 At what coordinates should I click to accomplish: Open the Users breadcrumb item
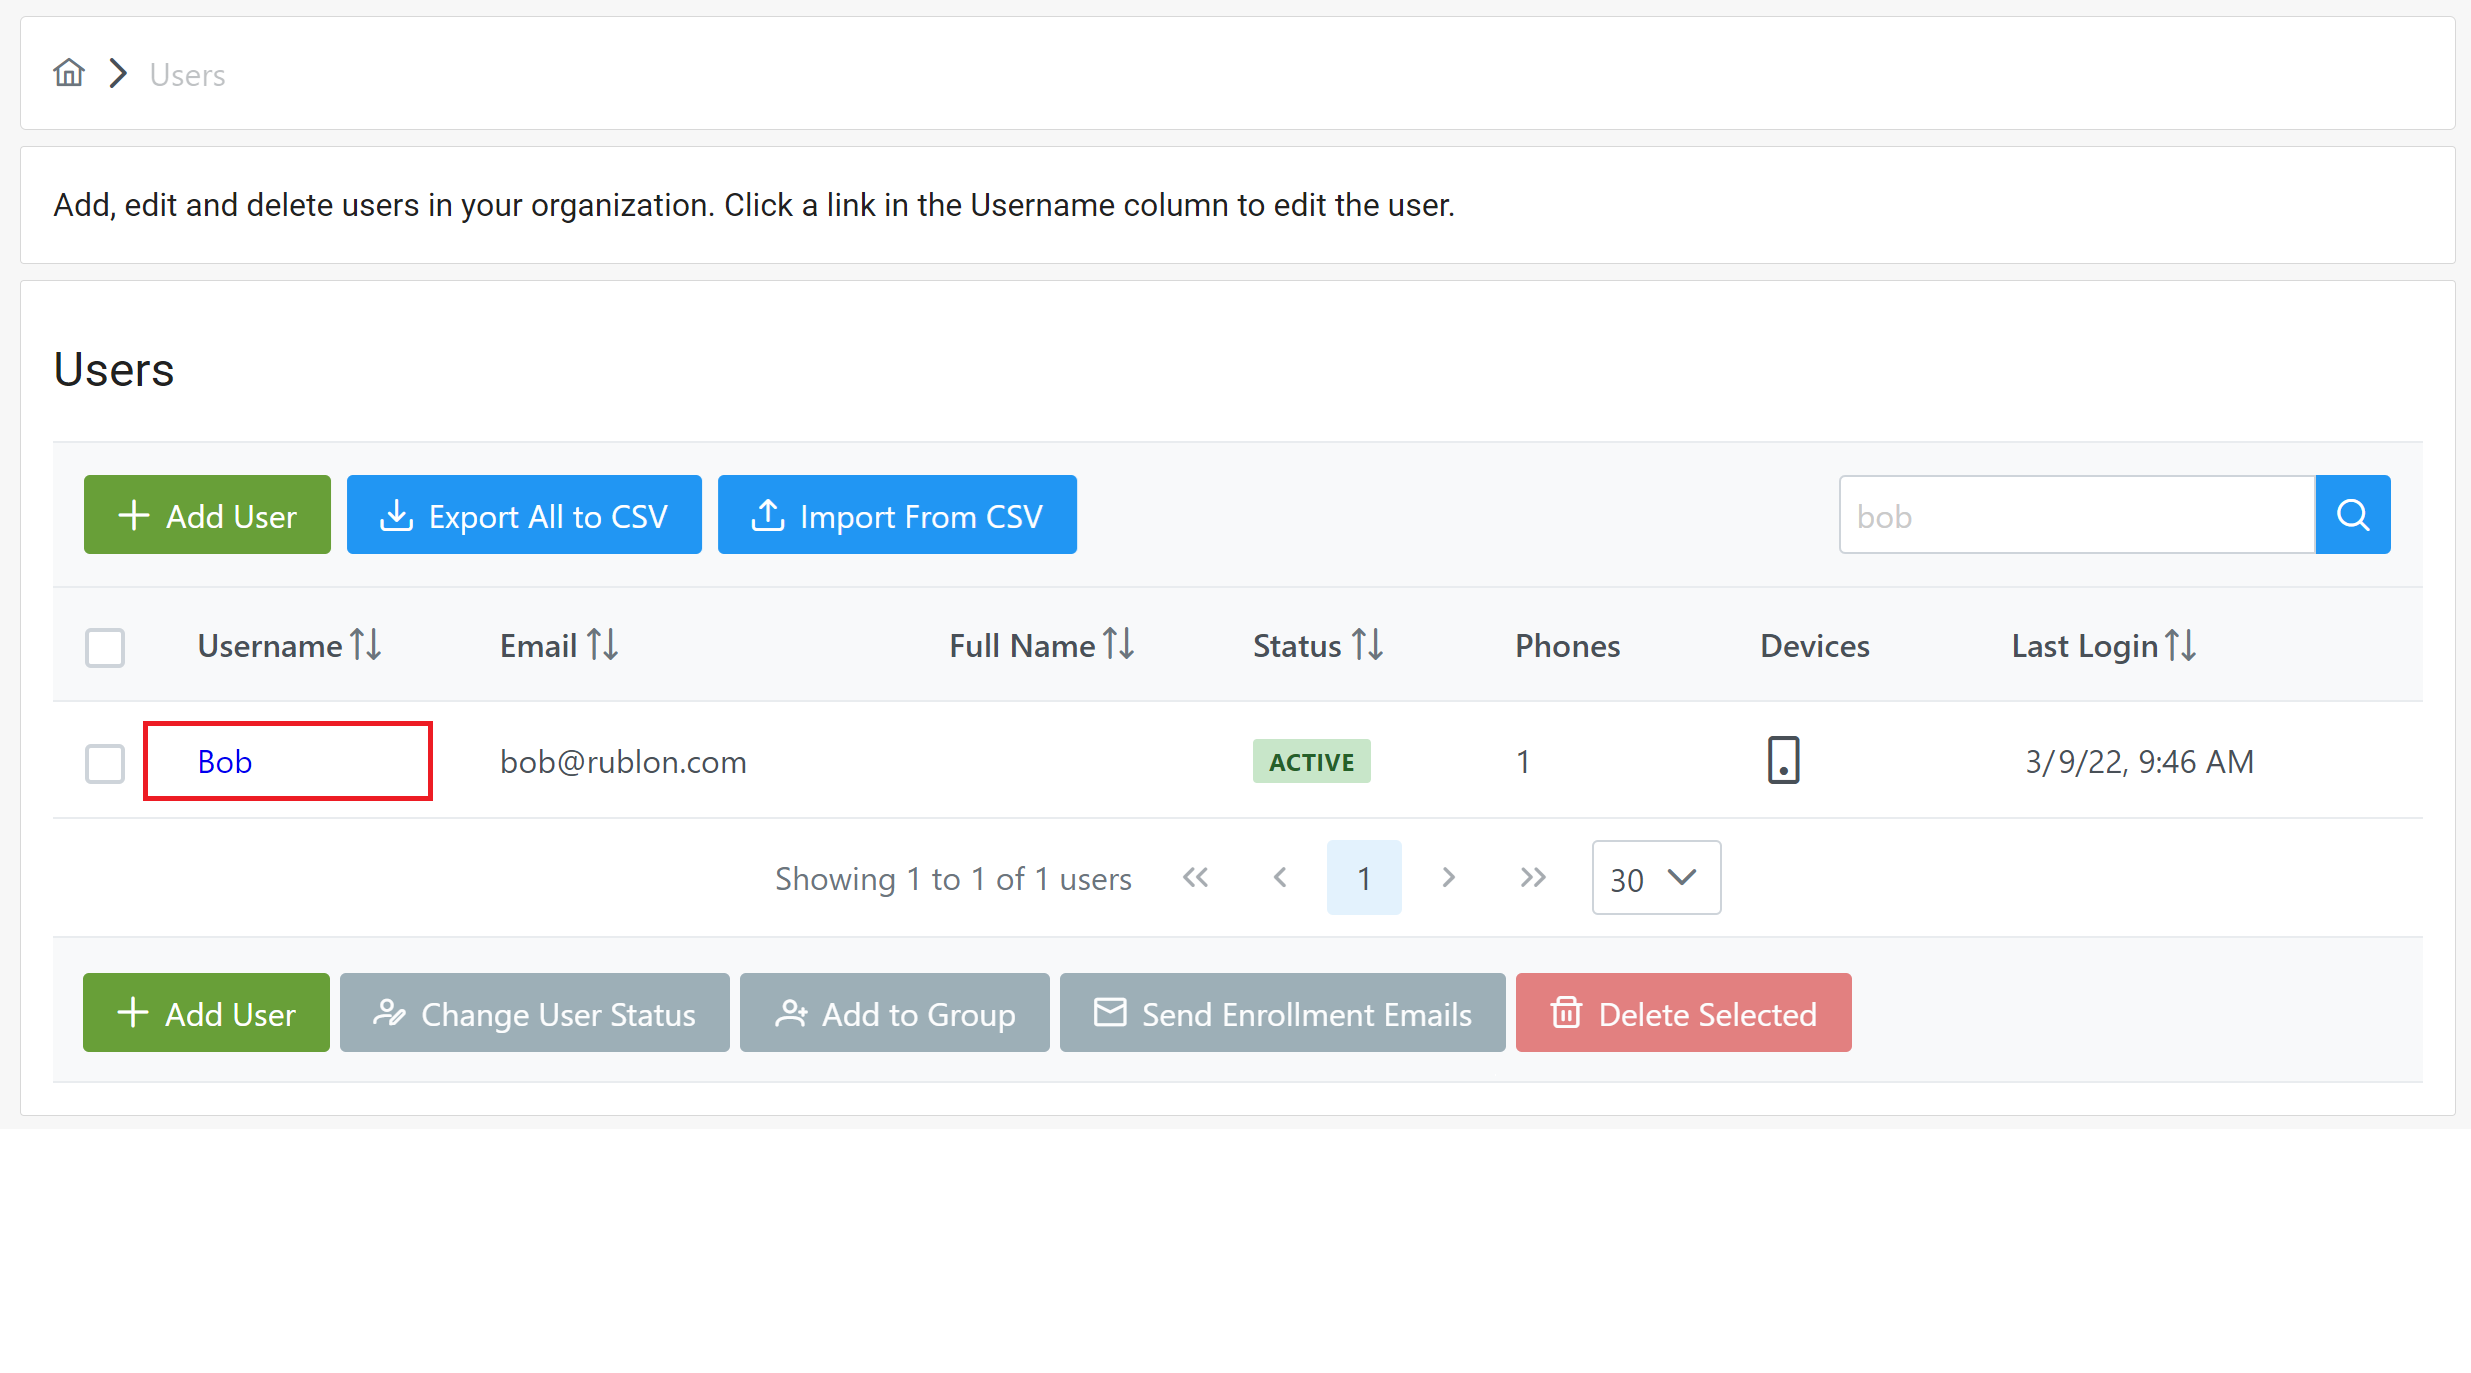(x=187, y=75)
